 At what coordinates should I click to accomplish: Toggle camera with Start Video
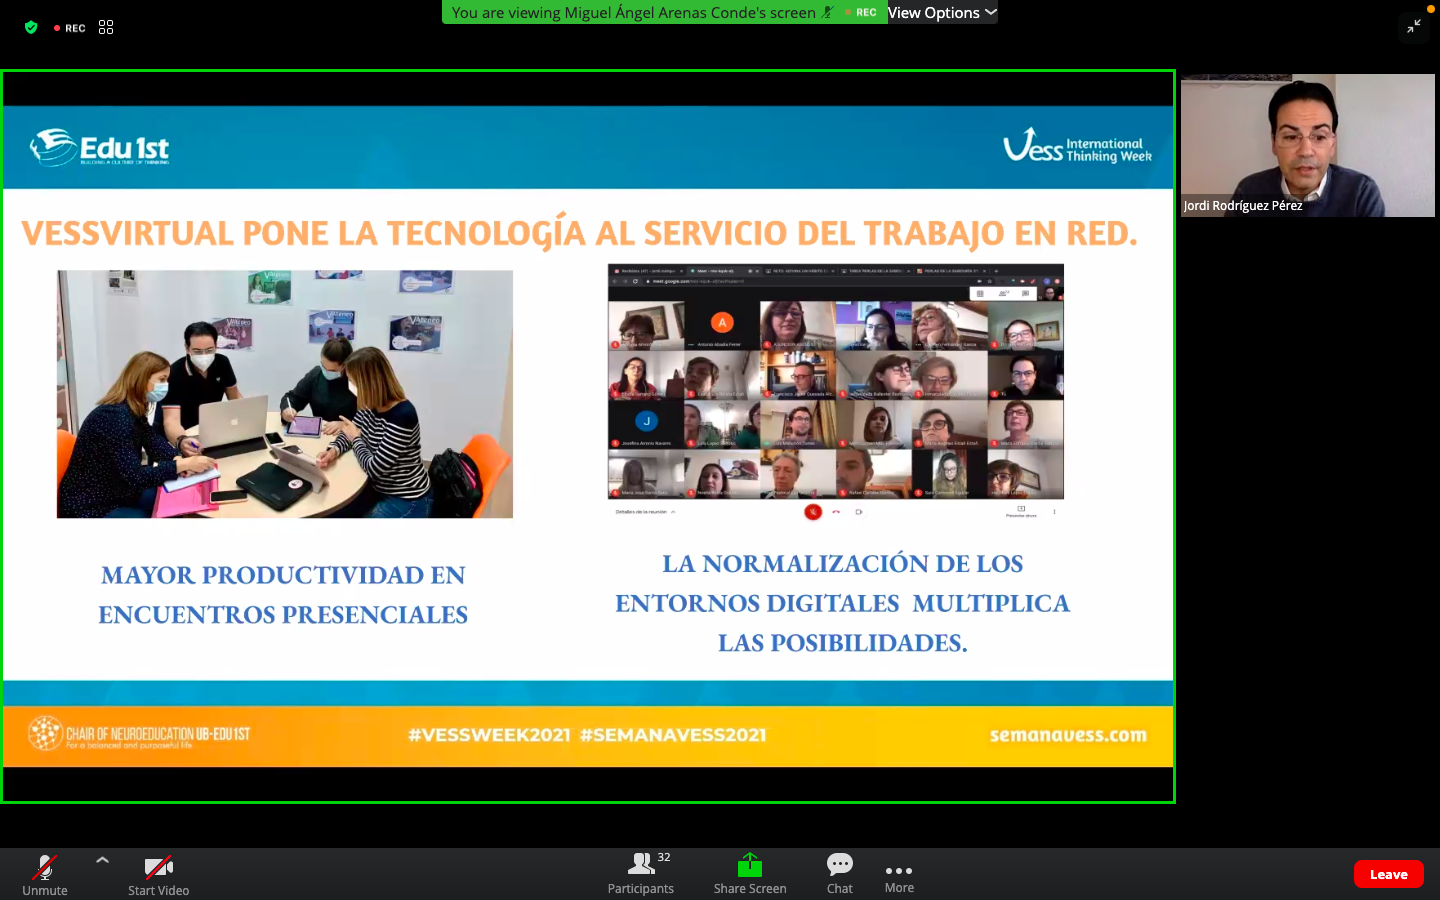(158, 873)
